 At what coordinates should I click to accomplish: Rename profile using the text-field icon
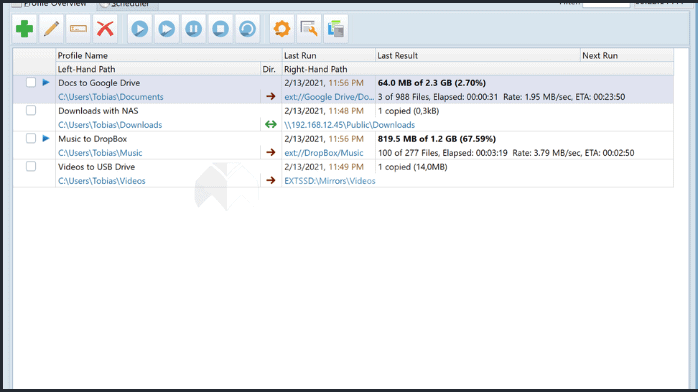(x=78, y=29)
